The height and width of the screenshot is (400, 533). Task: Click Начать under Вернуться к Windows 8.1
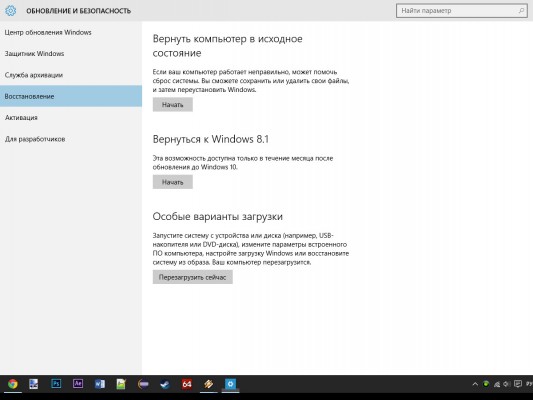pyautogui.click(x=173, y=182)
